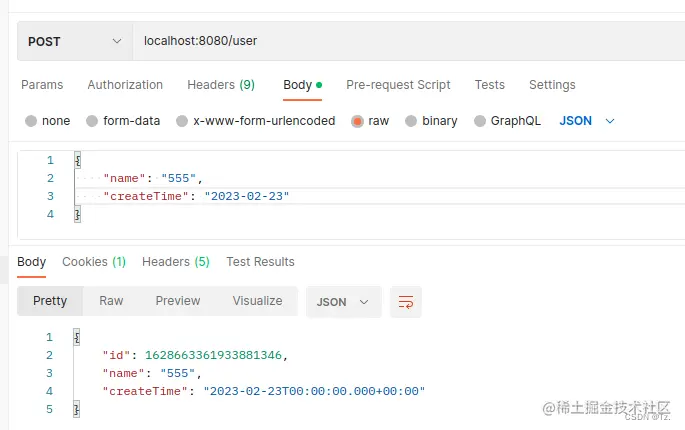Open the request Settings tab
Screen dimensions: 685x430
(x=552, y=85)
